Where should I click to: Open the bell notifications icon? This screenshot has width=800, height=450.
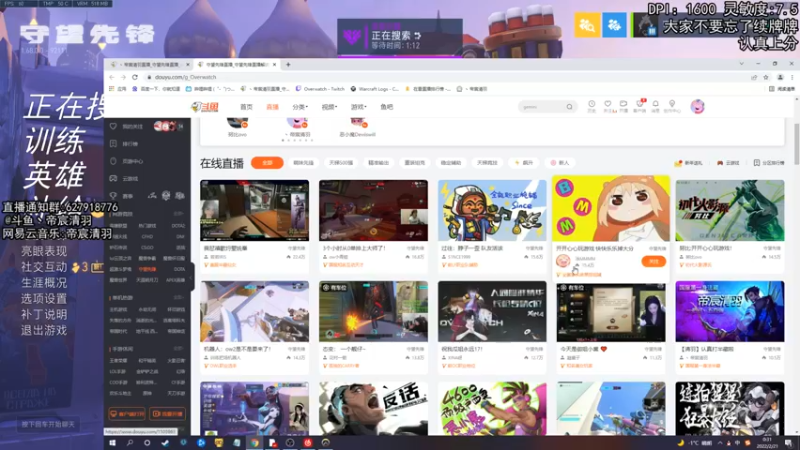pos(656,106)
